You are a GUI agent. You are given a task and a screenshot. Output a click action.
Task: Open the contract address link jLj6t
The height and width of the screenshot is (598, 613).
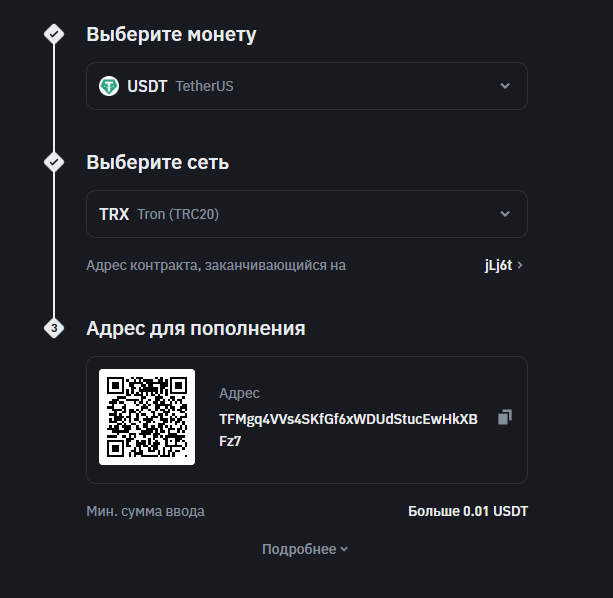click(x=497, y=265)
